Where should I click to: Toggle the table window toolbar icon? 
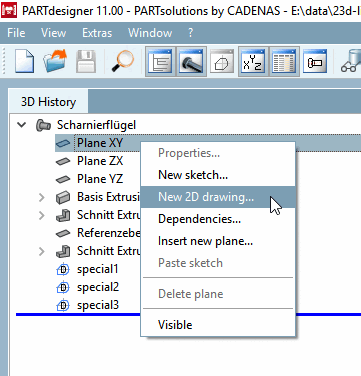pyautogui.click(x=284, y=62)
